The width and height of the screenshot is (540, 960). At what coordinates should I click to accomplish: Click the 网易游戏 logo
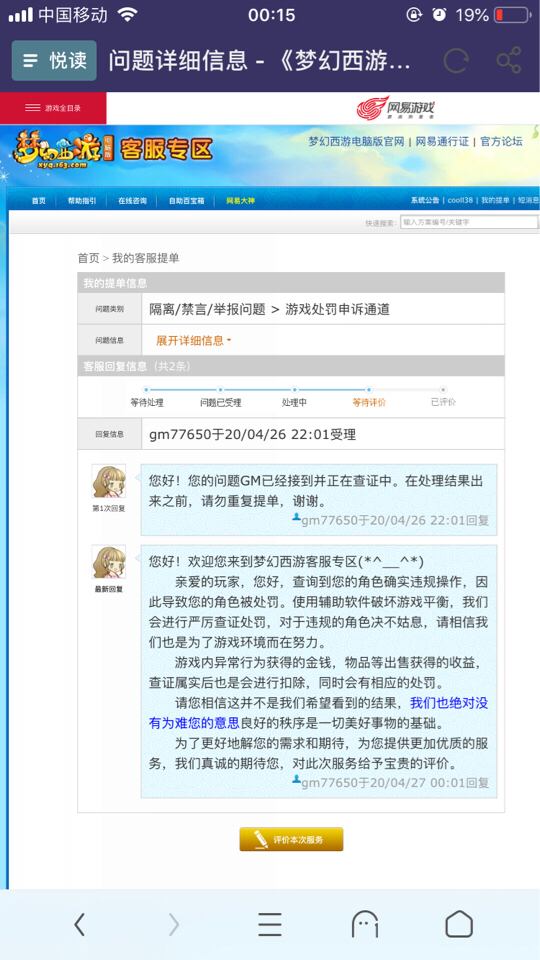[396, 108]
